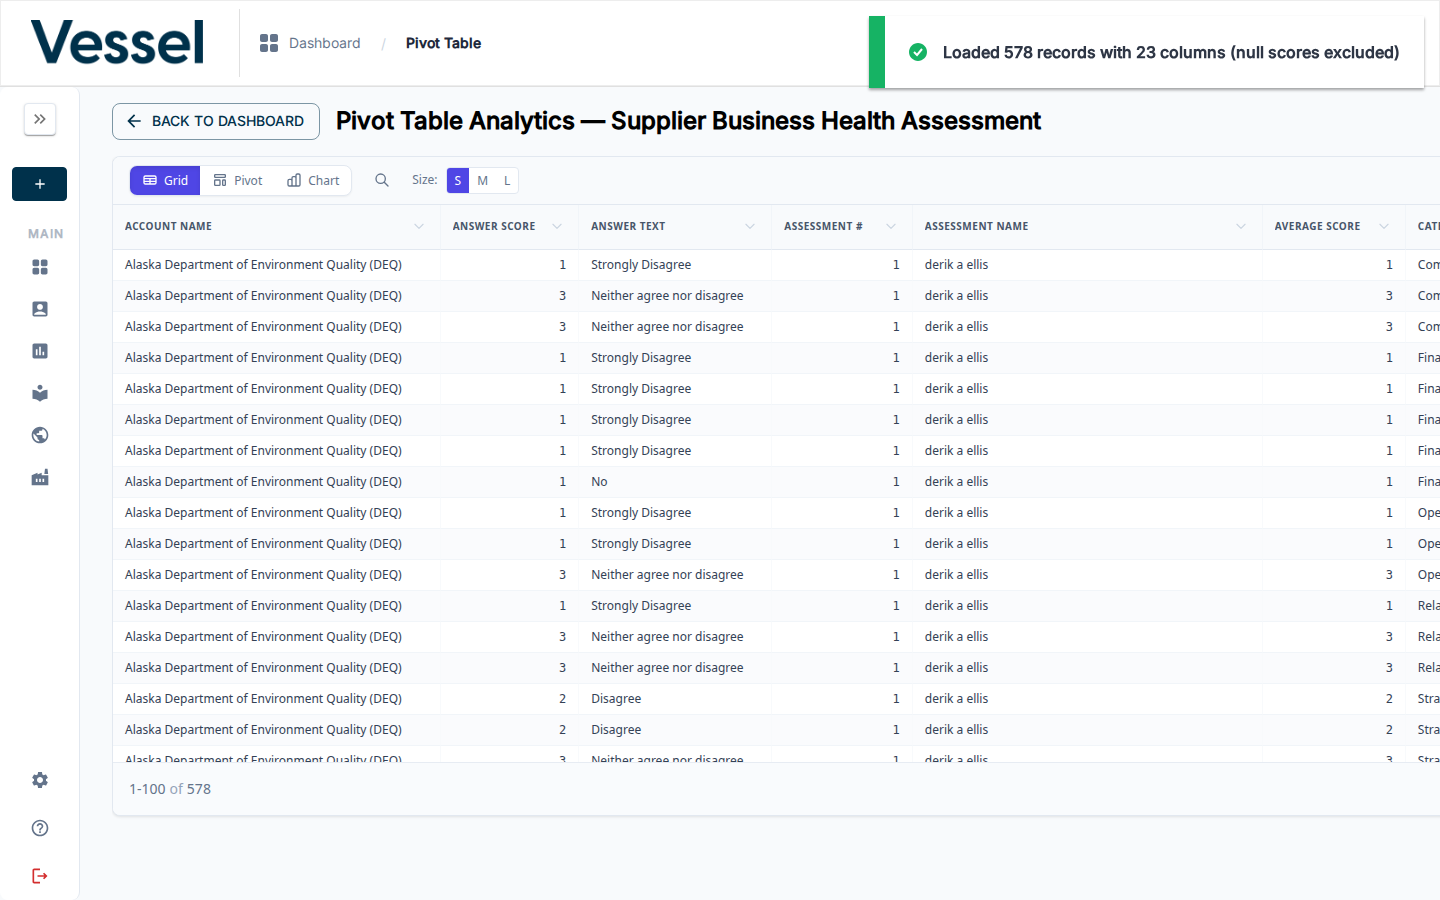Click the red logout icon

pos(40,876)
